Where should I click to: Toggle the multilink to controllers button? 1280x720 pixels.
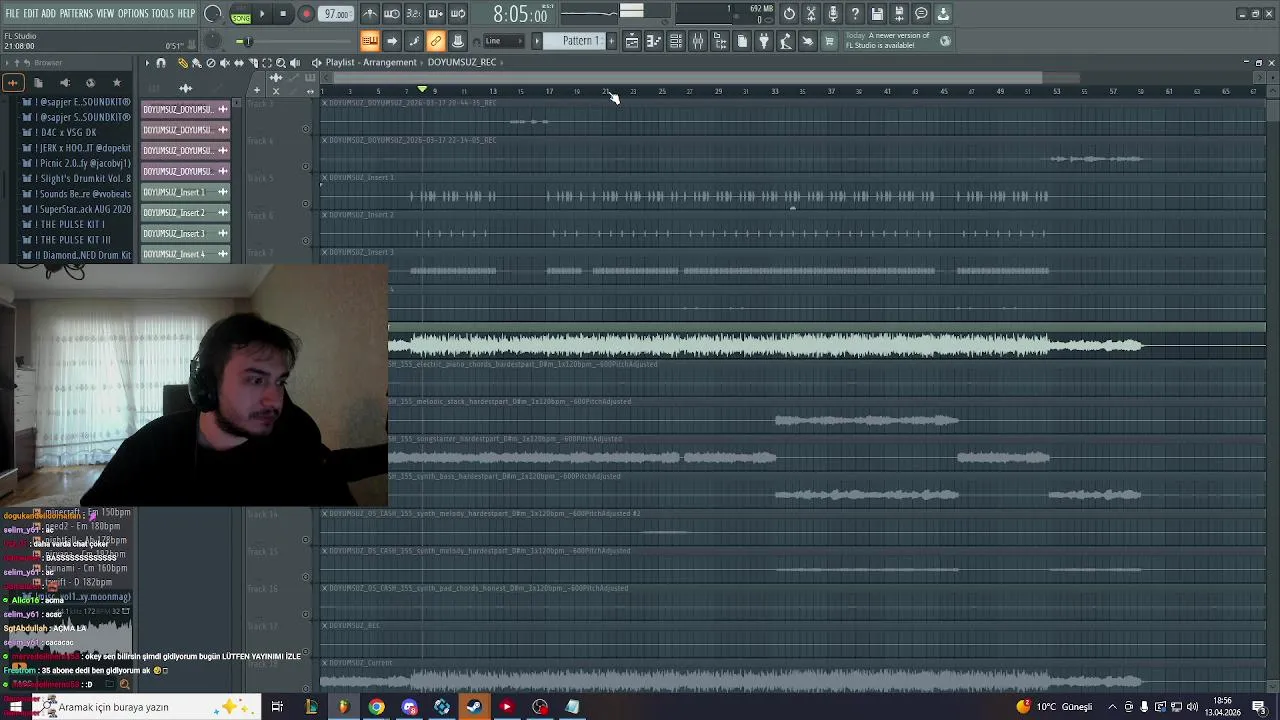tap(436, 41)
